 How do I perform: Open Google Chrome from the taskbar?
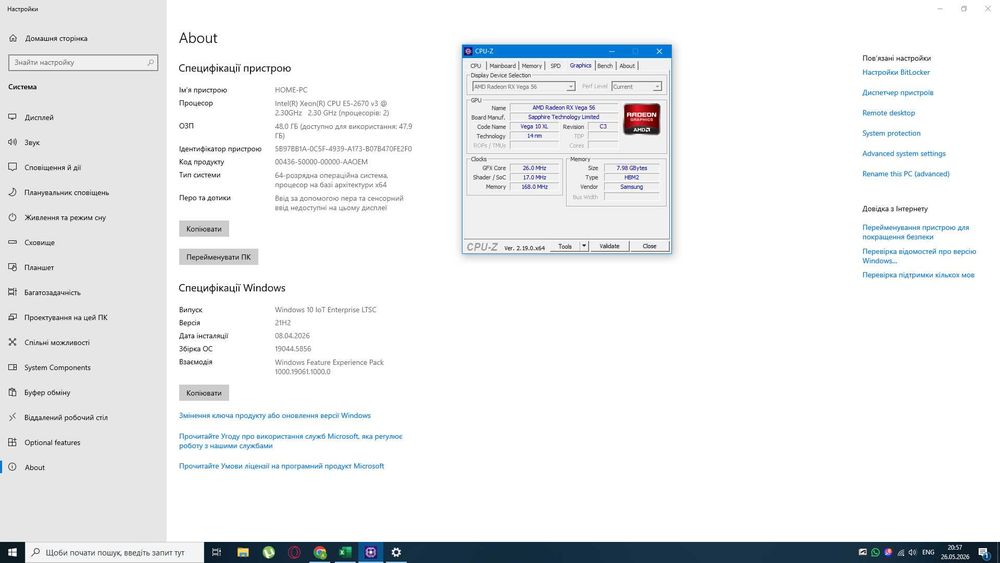tap(320, 552)
